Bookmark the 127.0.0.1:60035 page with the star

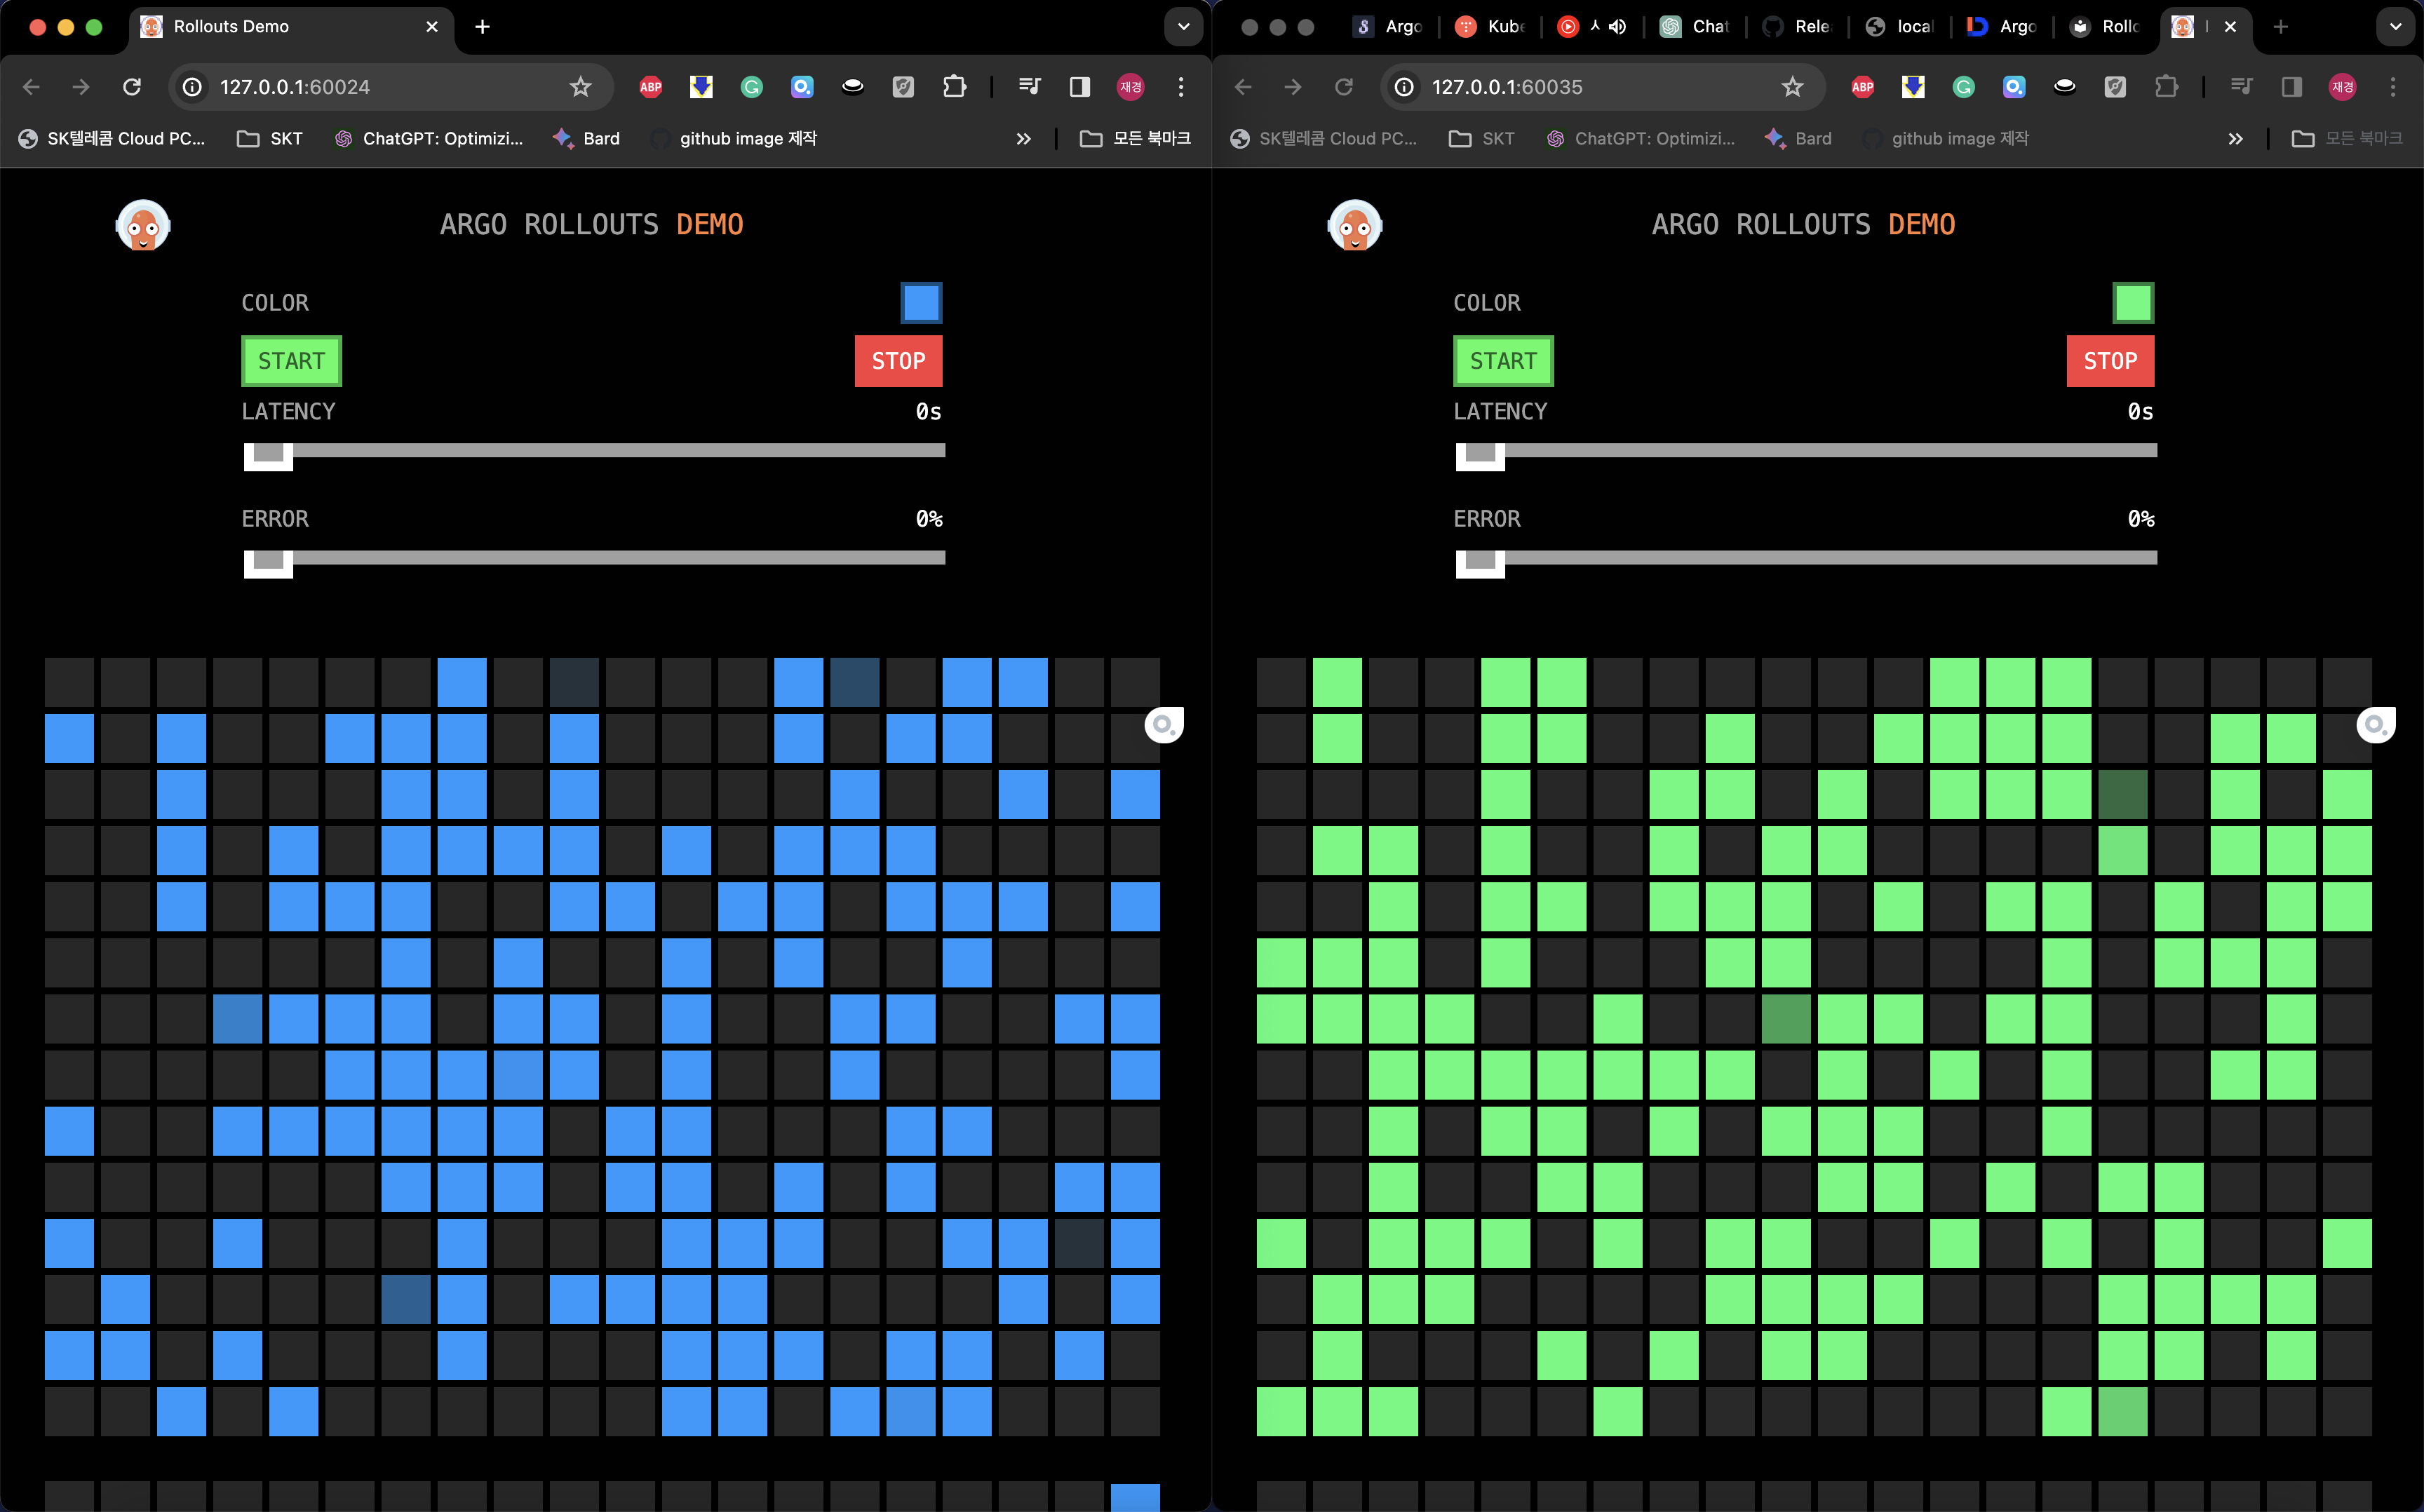tap(1792, 87)
